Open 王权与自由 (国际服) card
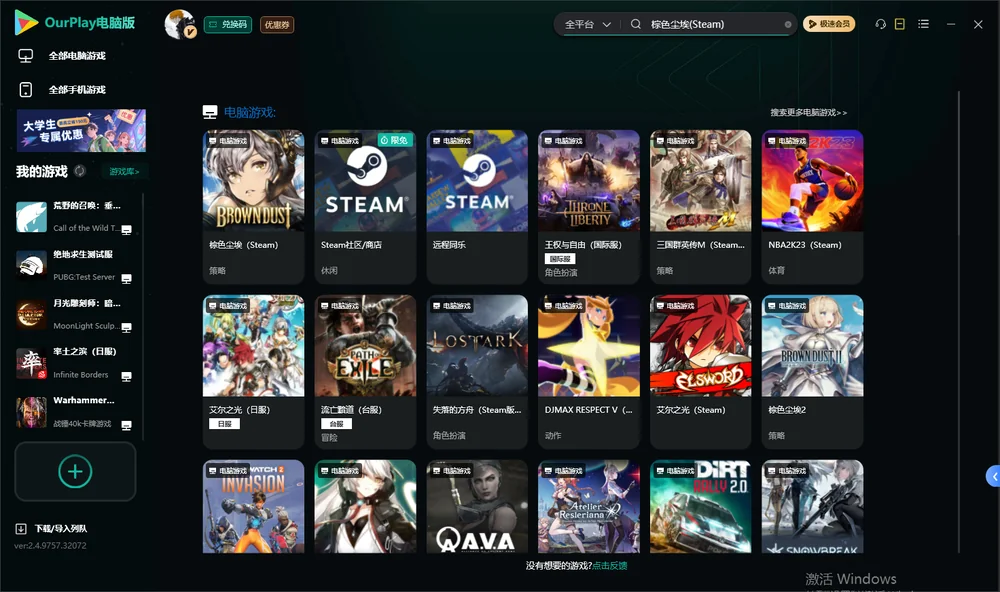Screen dimensions: 1000x592 click(x=589, y=207)
